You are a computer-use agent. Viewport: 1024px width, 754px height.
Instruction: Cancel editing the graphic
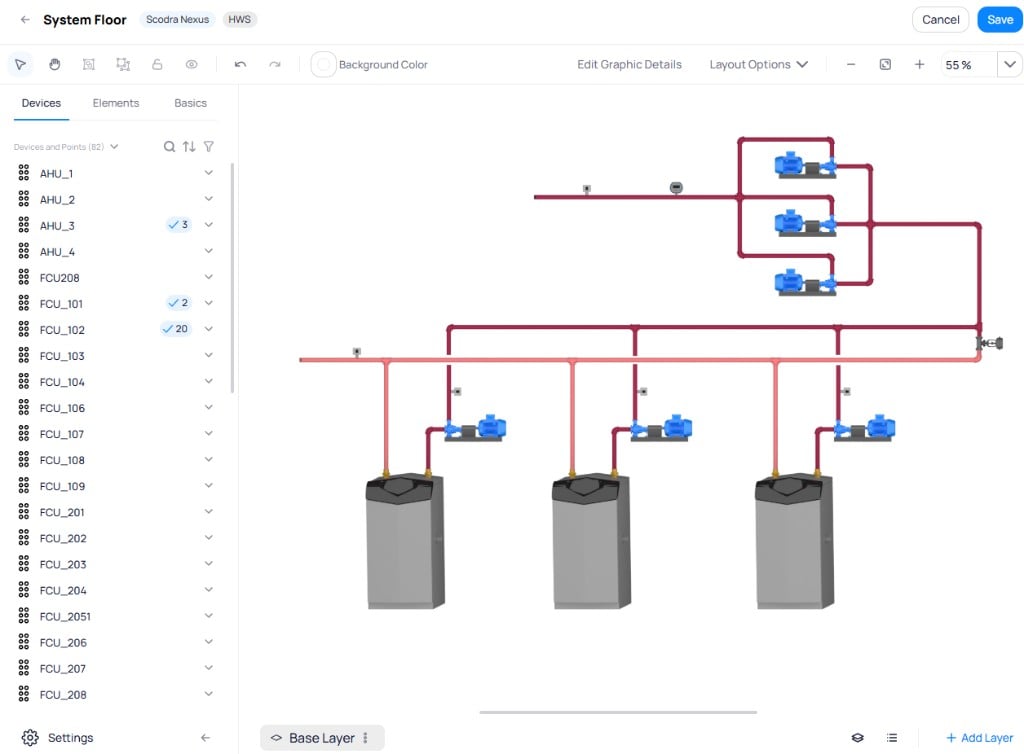940,20
